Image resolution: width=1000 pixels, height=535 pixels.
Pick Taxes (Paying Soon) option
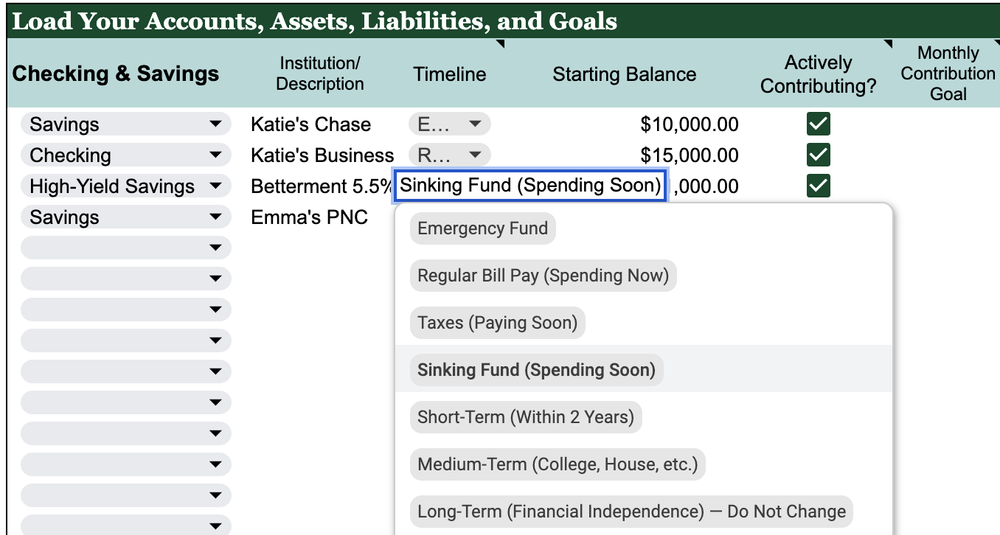coord(497,323)
